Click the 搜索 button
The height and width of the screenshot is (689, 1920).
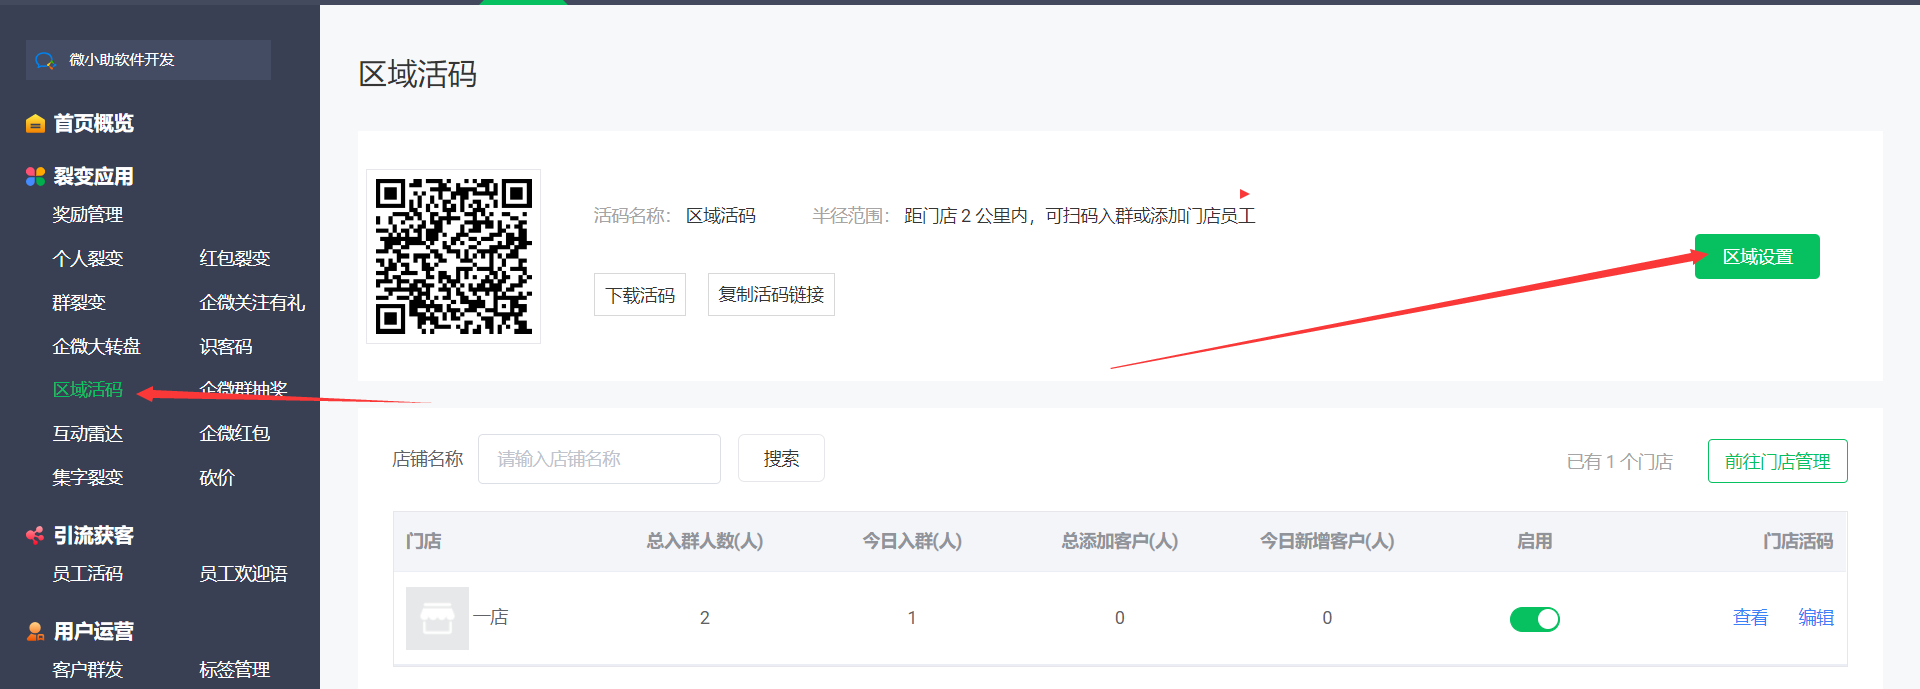pos(781,459)
